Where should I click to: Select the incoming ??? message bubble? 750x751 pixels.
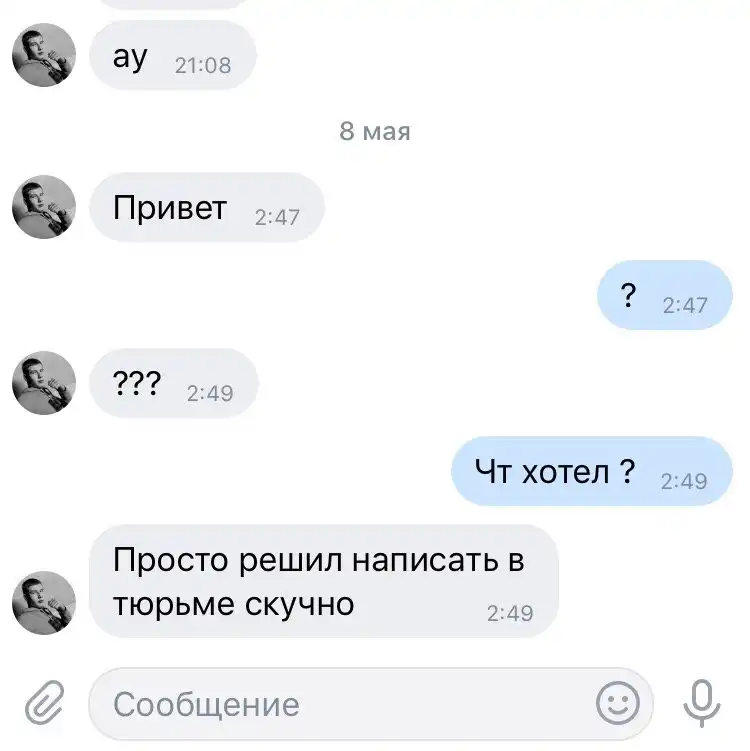[x=174, y=383]
